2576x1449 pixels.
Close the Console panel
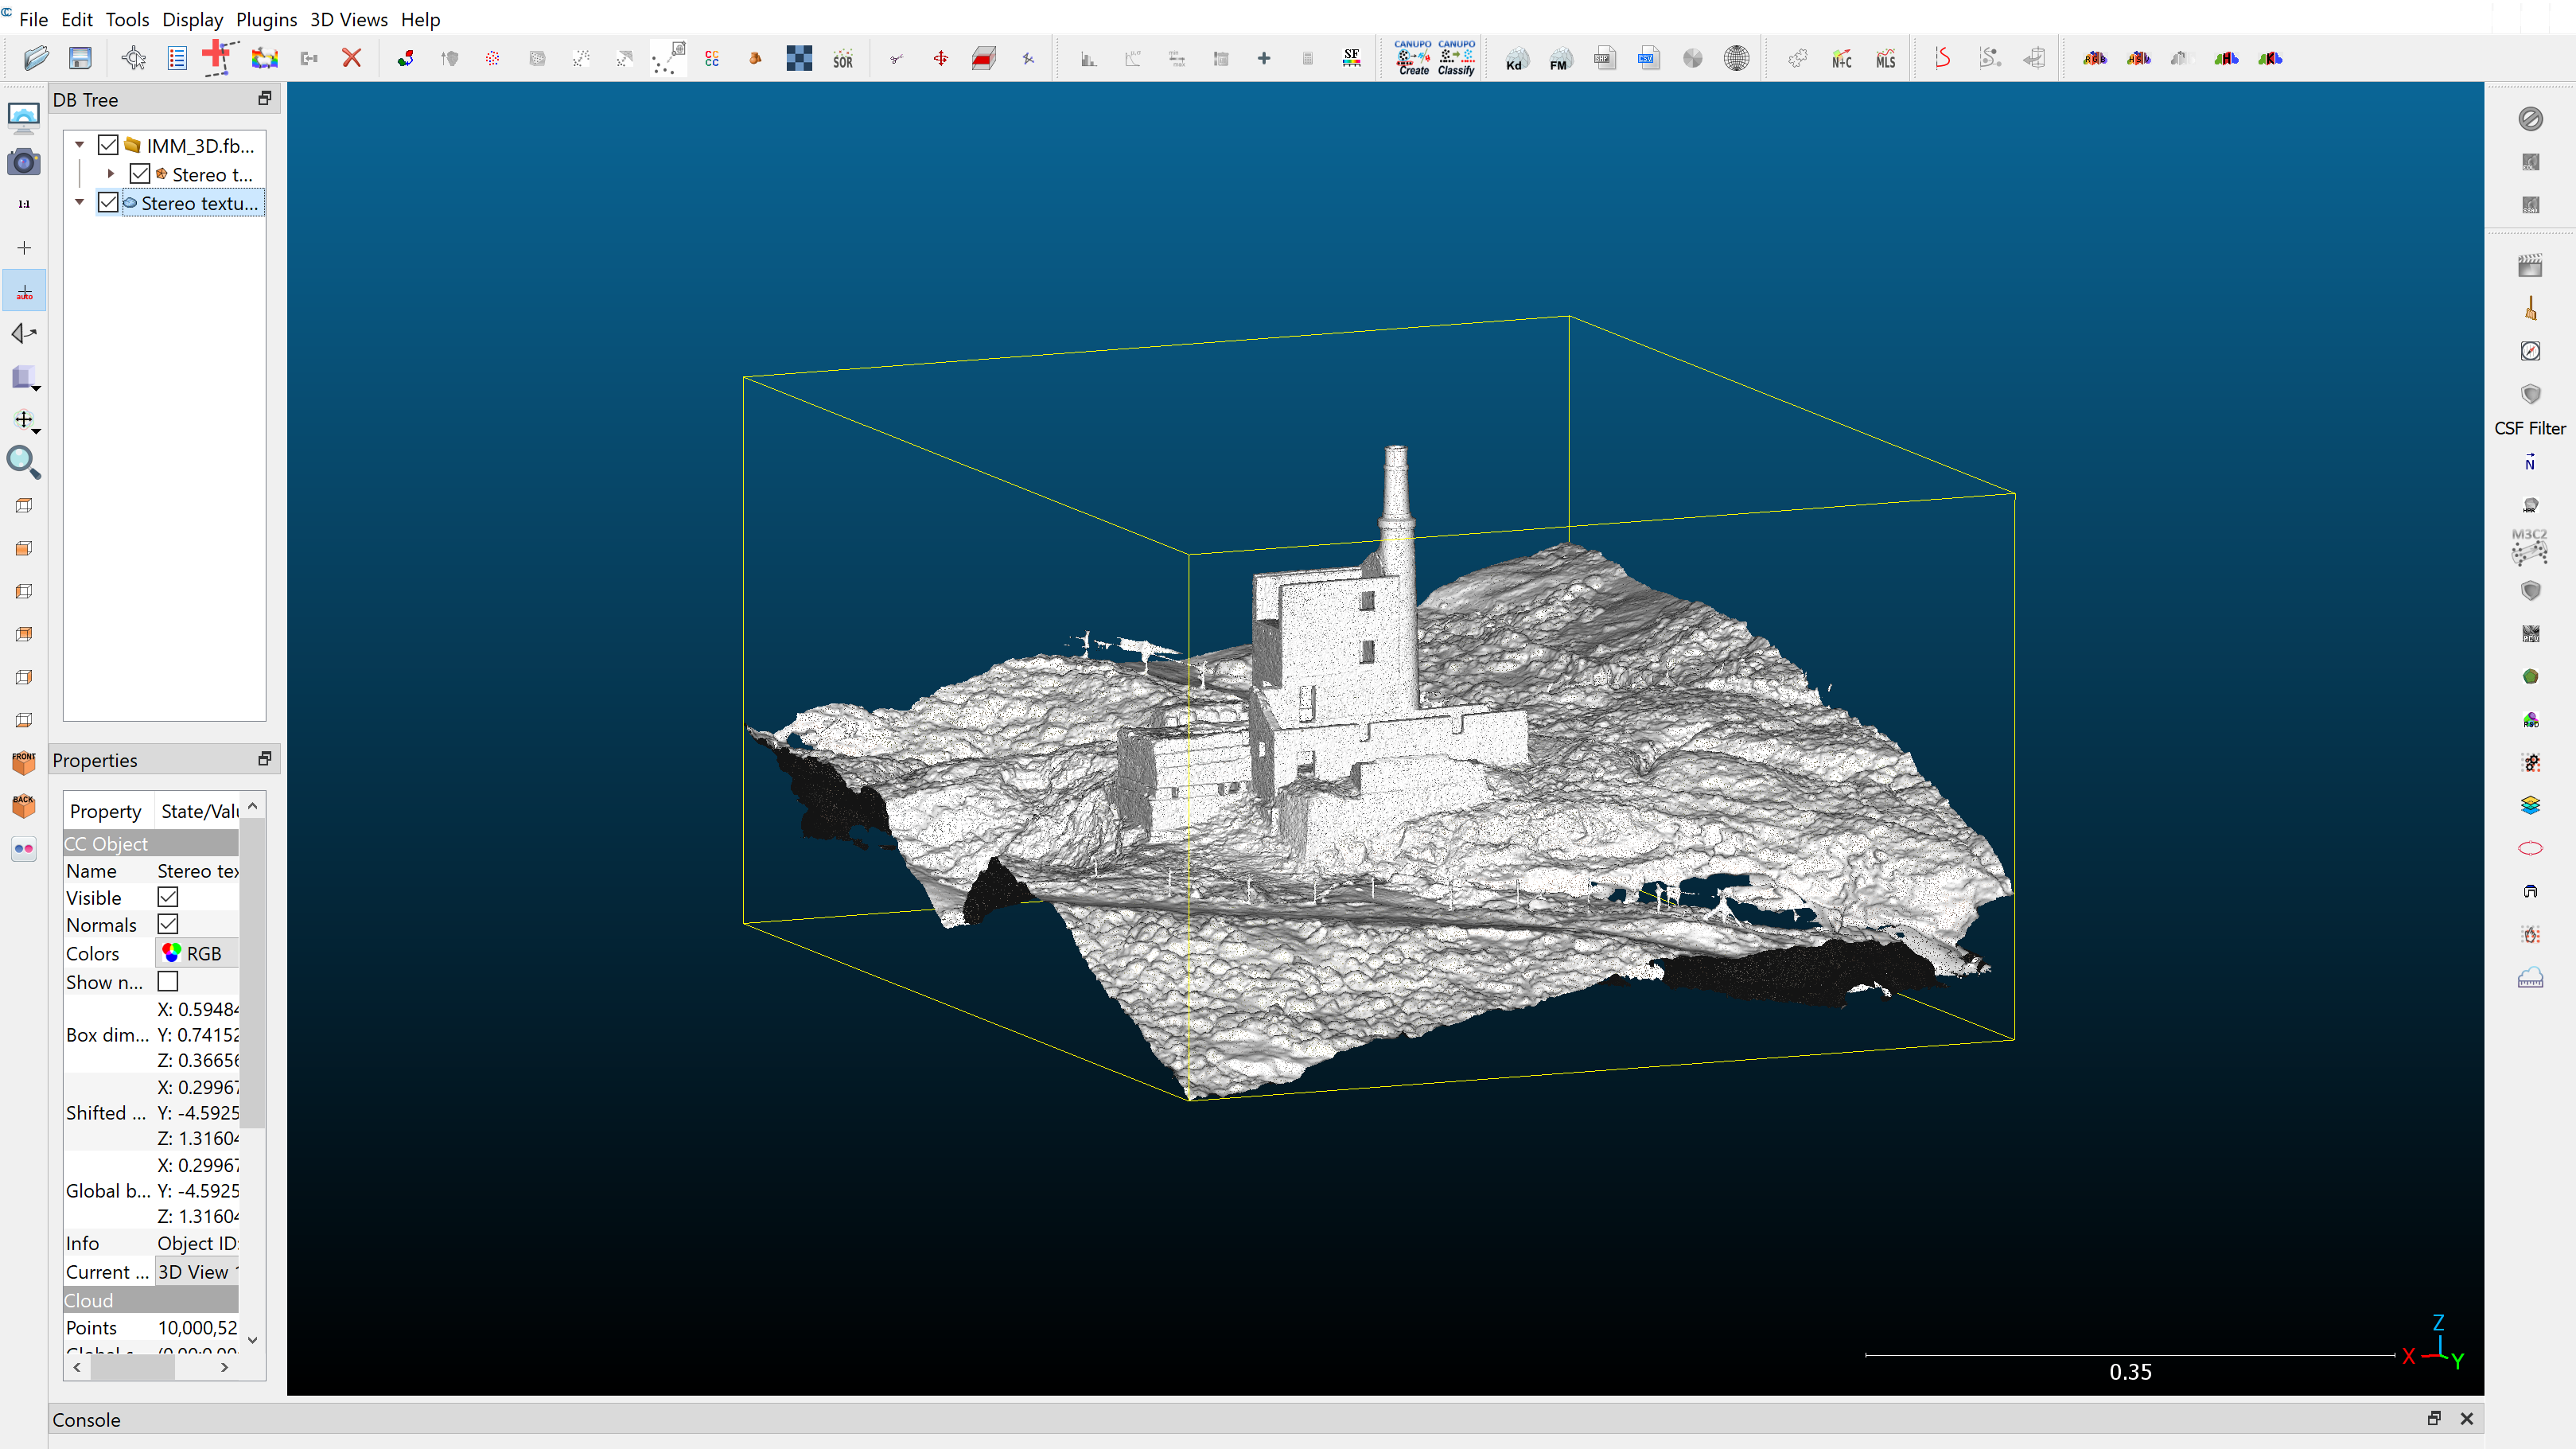coord(2466,1419)
